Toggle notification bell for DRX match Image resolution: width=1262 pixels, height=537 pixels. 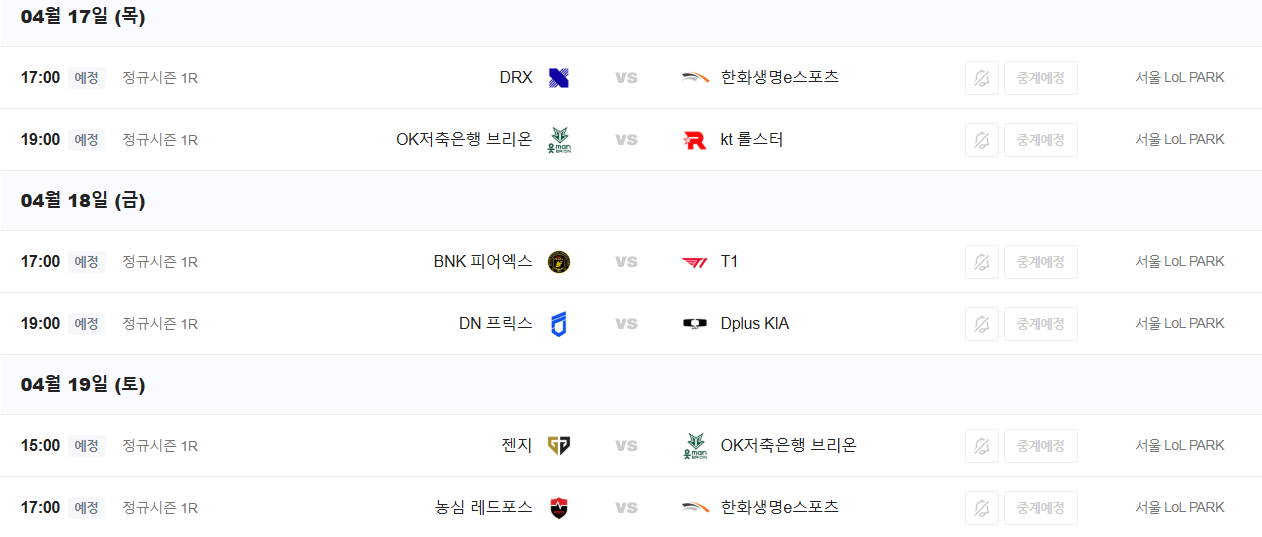[x=982, y=78]
